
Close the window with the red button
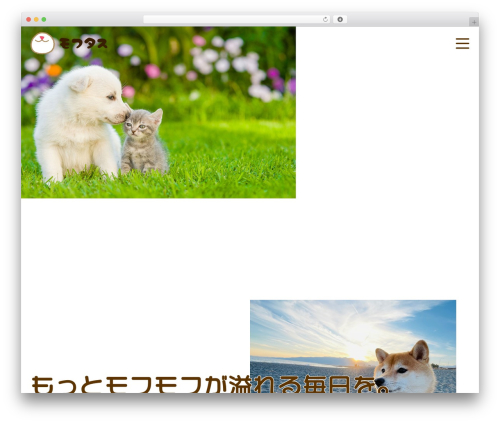[x=29, y=20]
